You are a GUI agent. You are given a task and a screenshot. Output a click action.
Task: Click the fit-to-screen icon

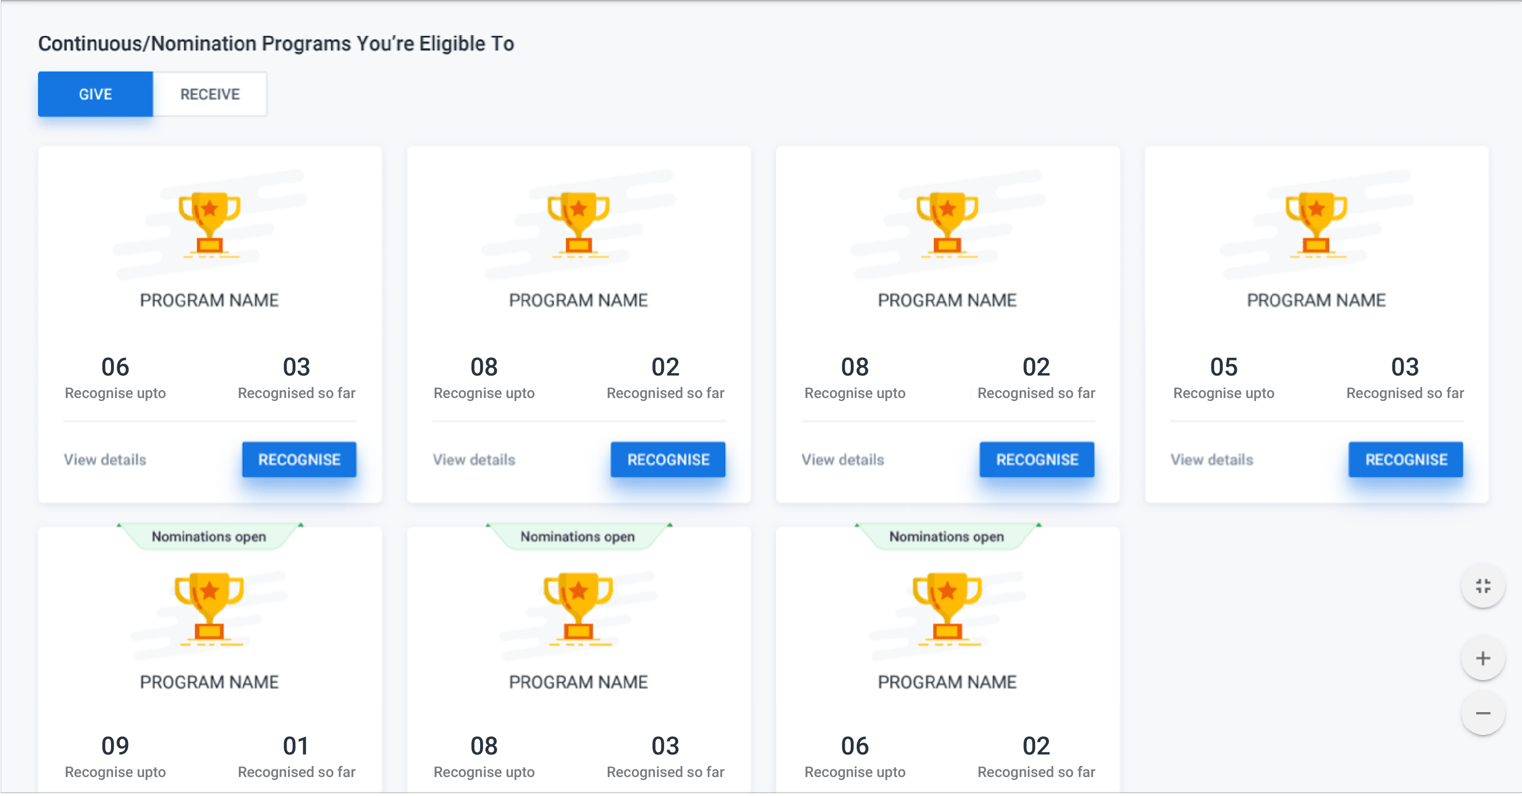[1483, 585]
